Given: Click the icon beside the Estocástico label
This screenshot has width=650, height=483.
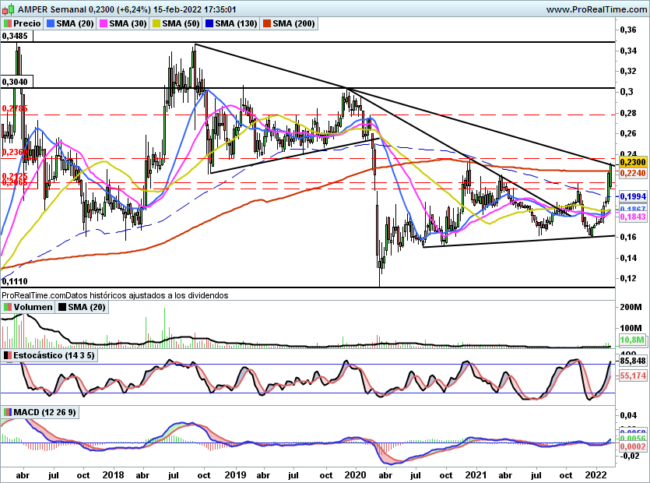Looking at the screenshot, I should (7, 355).
